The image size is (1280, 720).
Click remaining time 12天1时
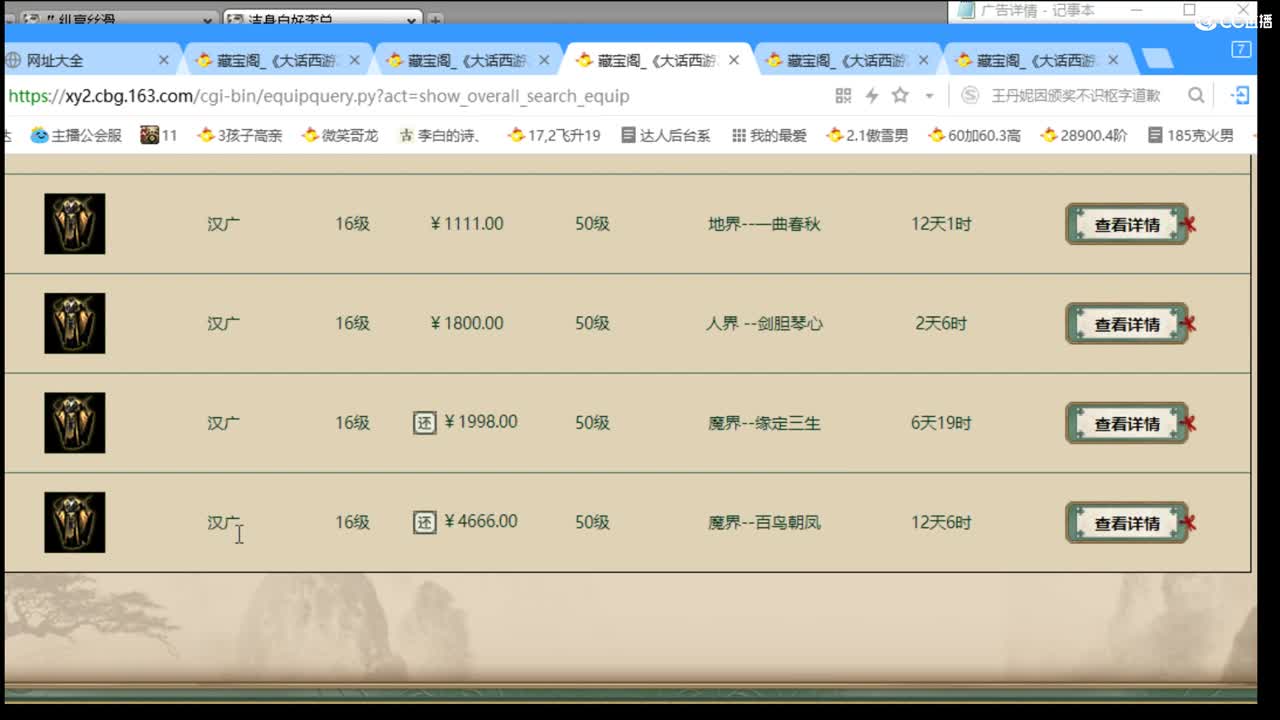pyautogui.click(x=941, y=224)
